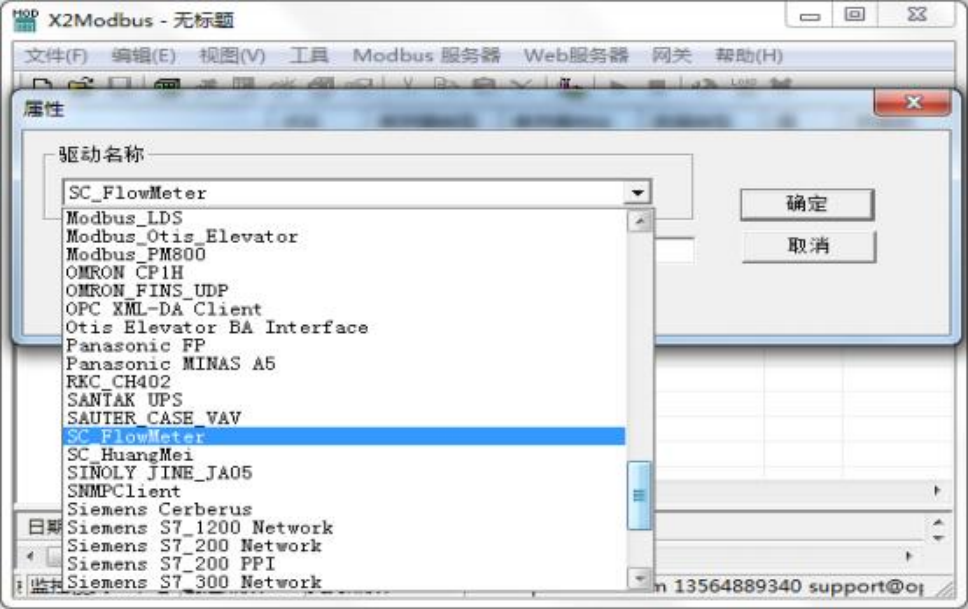Click the log panel's upper stepper arrow
This screenshot has width=968, height=609.
point(938,523)
